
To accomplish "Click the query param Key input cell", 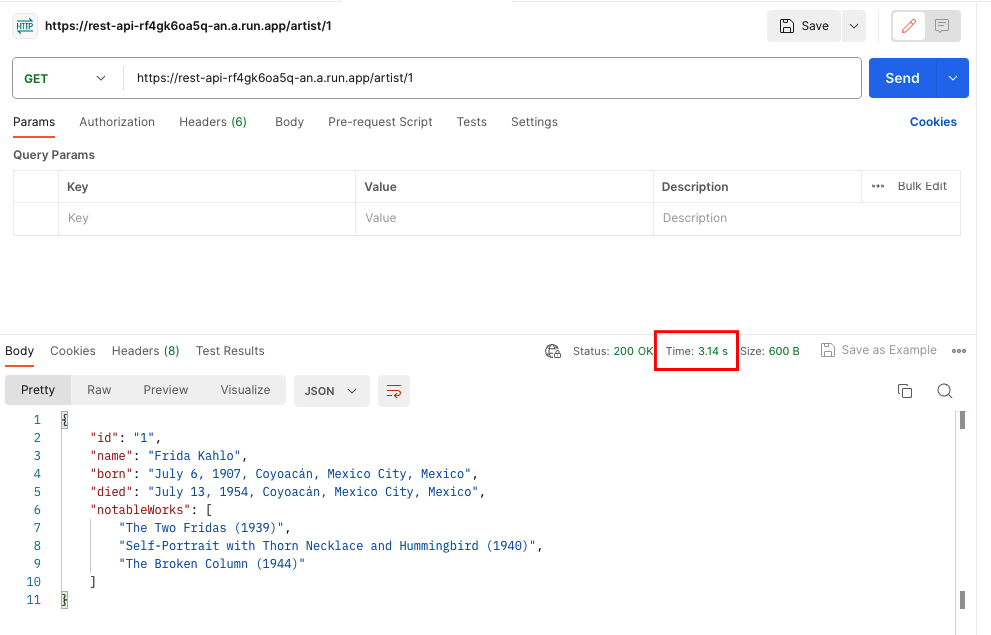I will pyautogui.click(x=207, y=219).
